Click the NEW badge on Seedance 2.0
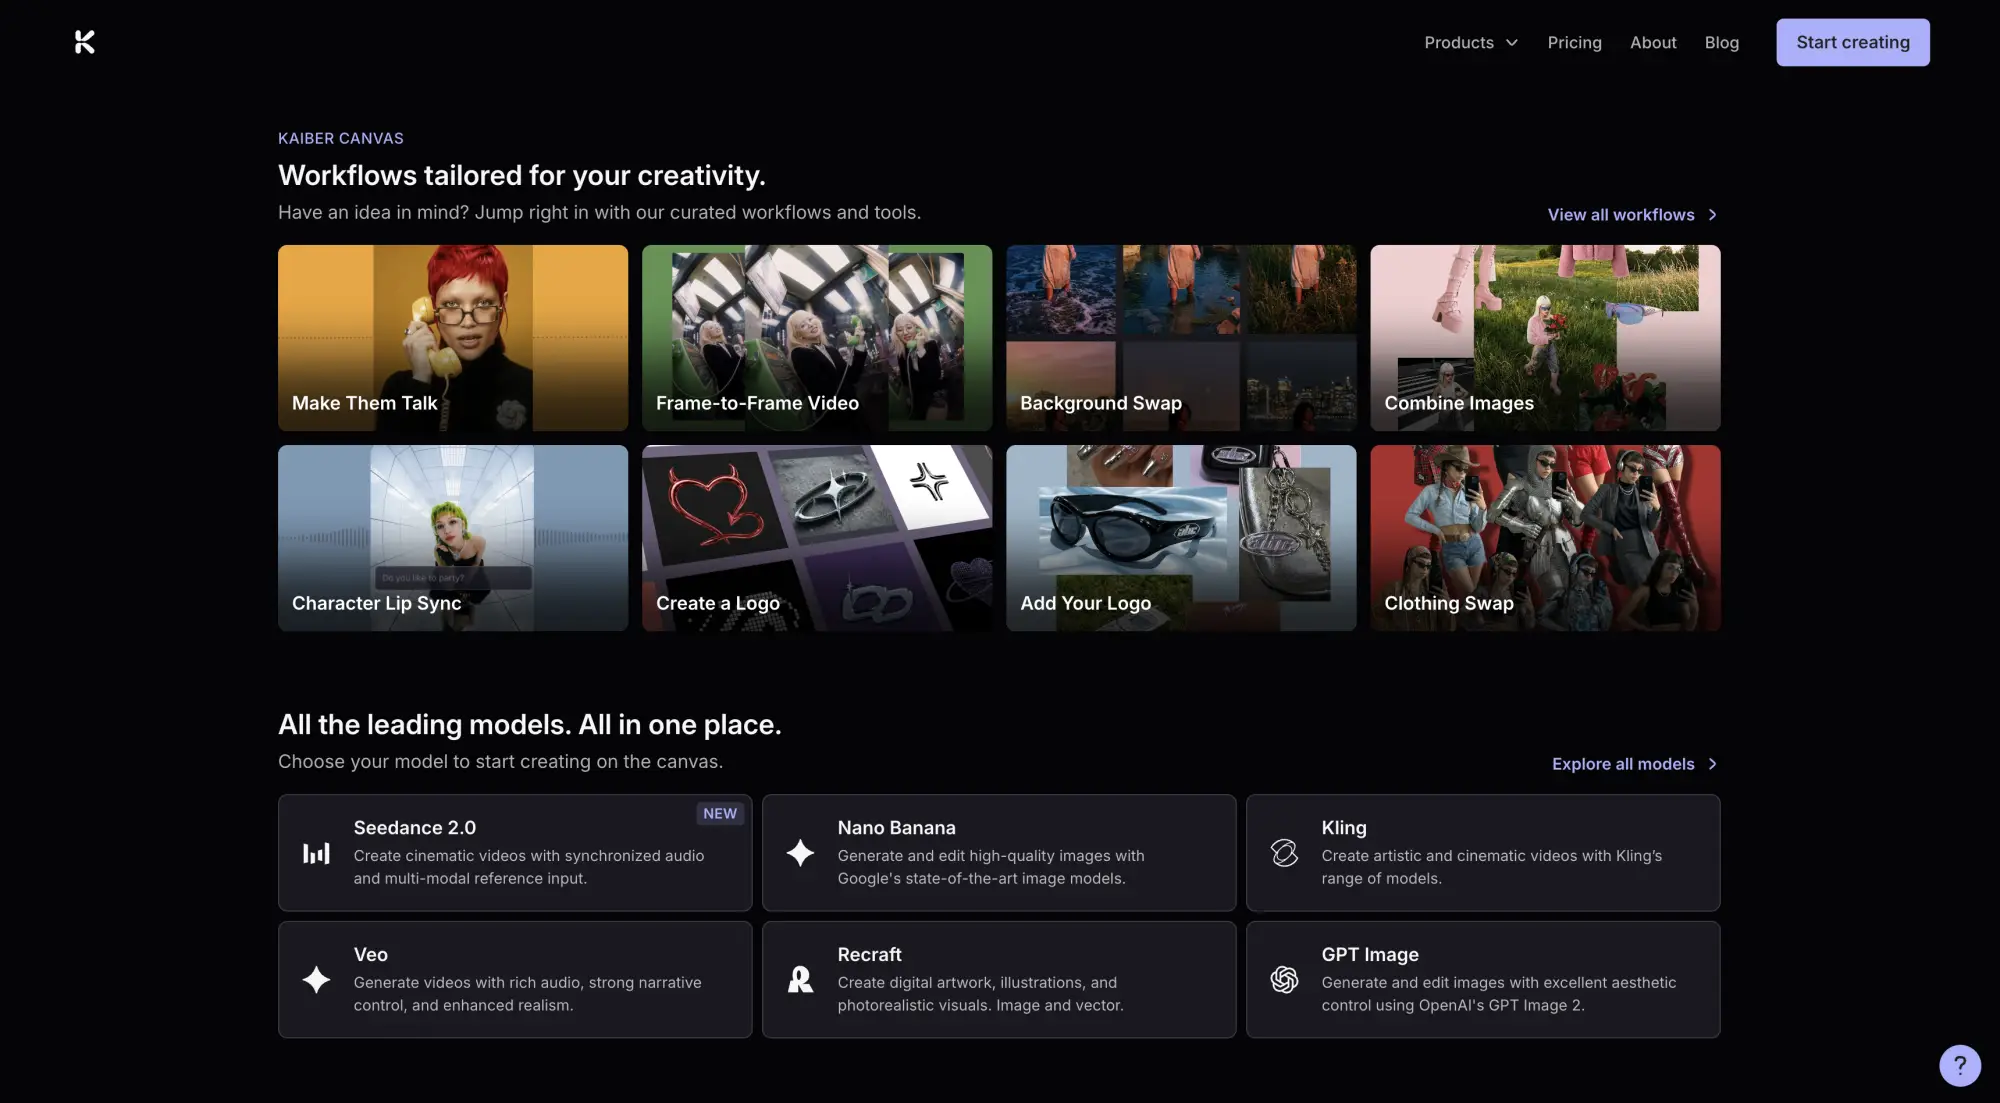2000x1103 pixels. click(719, 813)
